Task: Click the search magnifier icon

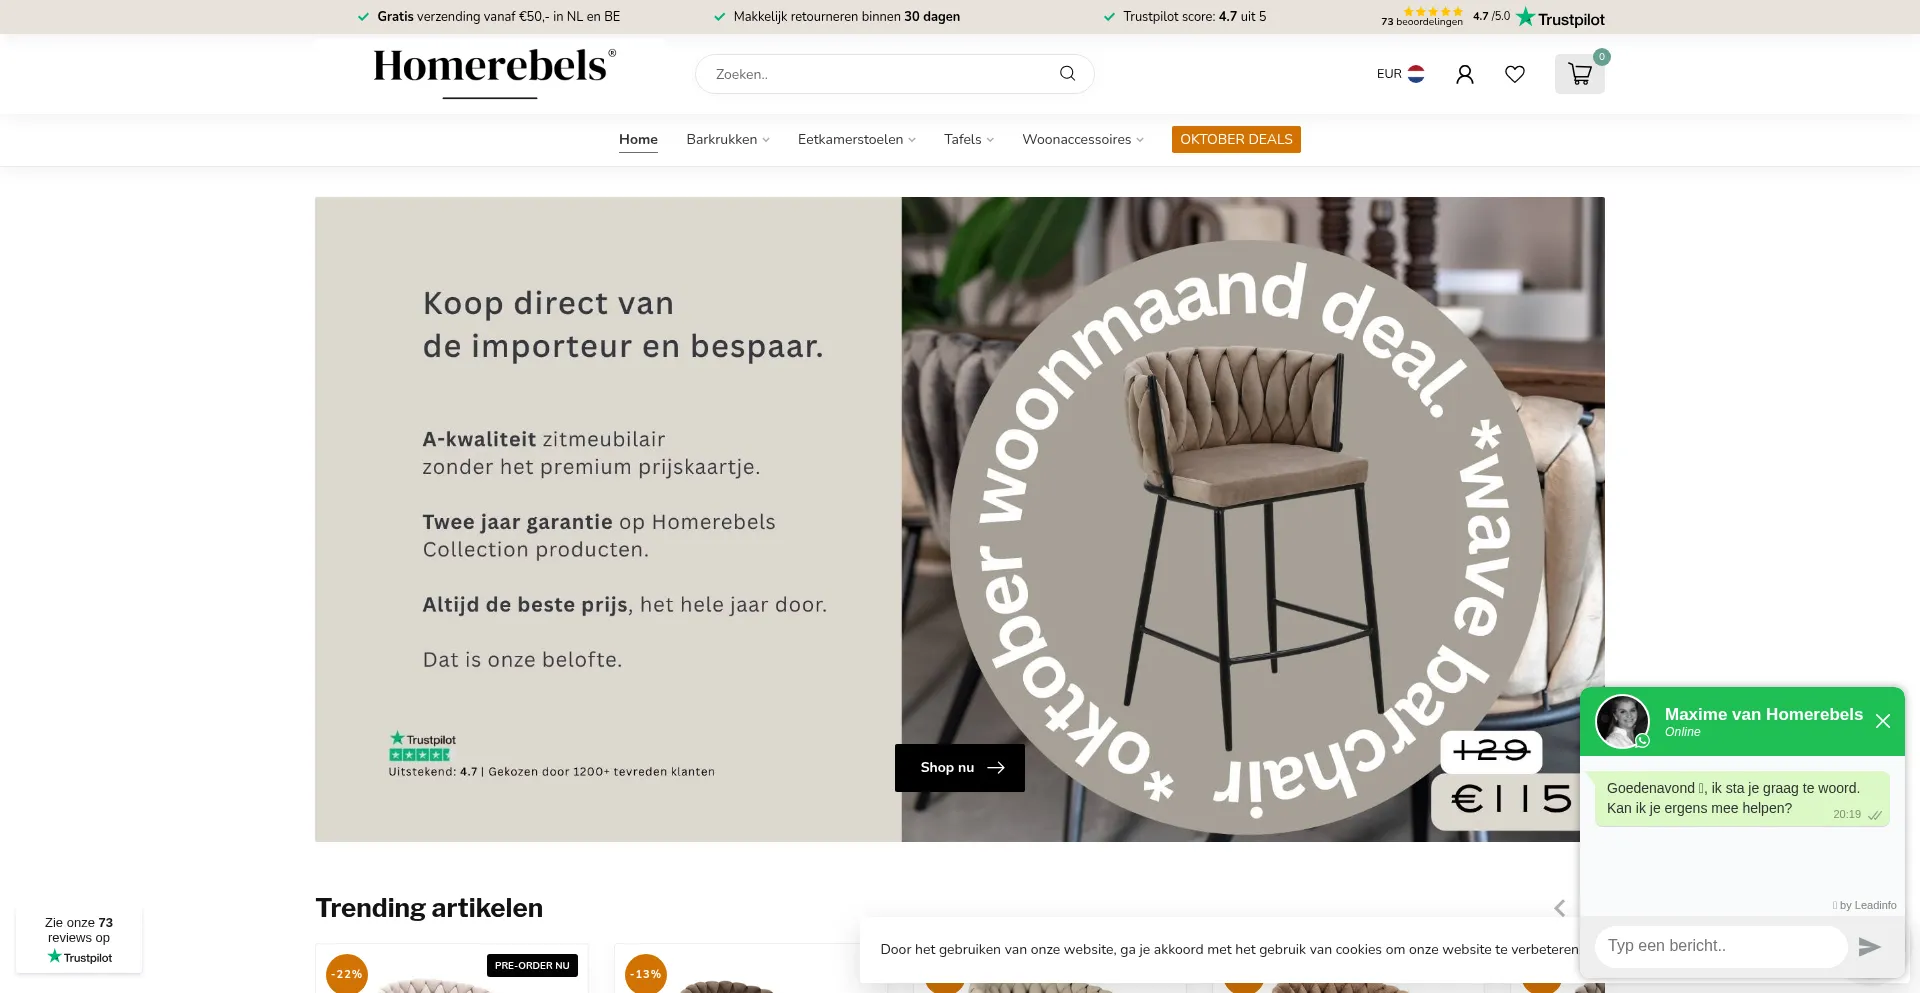Action: [x=1067, y=73]
